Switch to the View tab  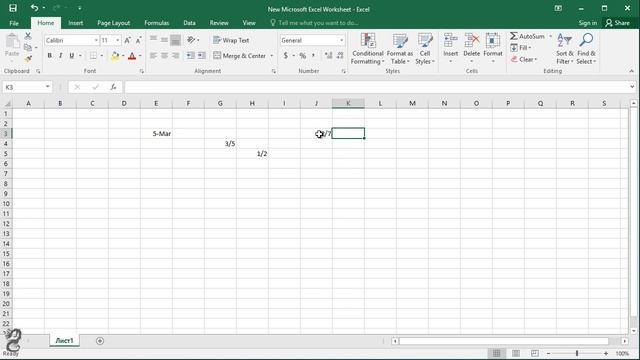pos(249,23)
